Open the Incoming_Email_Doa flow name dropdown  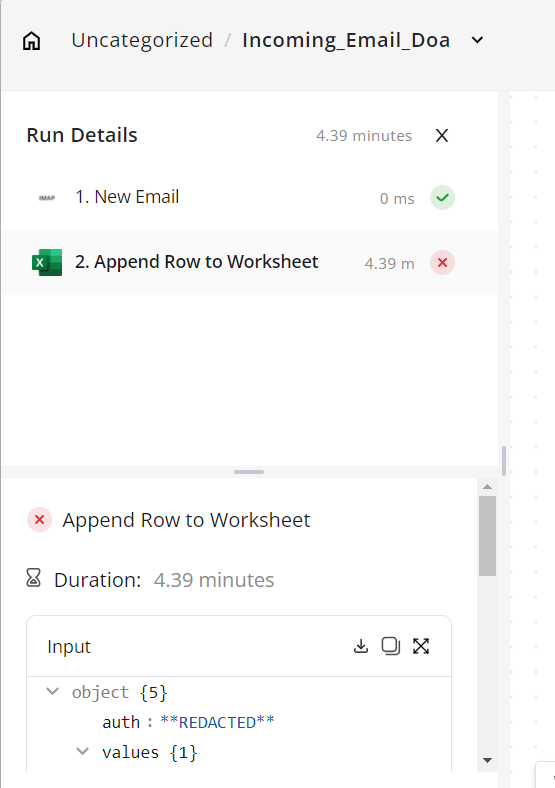(x=477, y=40)
